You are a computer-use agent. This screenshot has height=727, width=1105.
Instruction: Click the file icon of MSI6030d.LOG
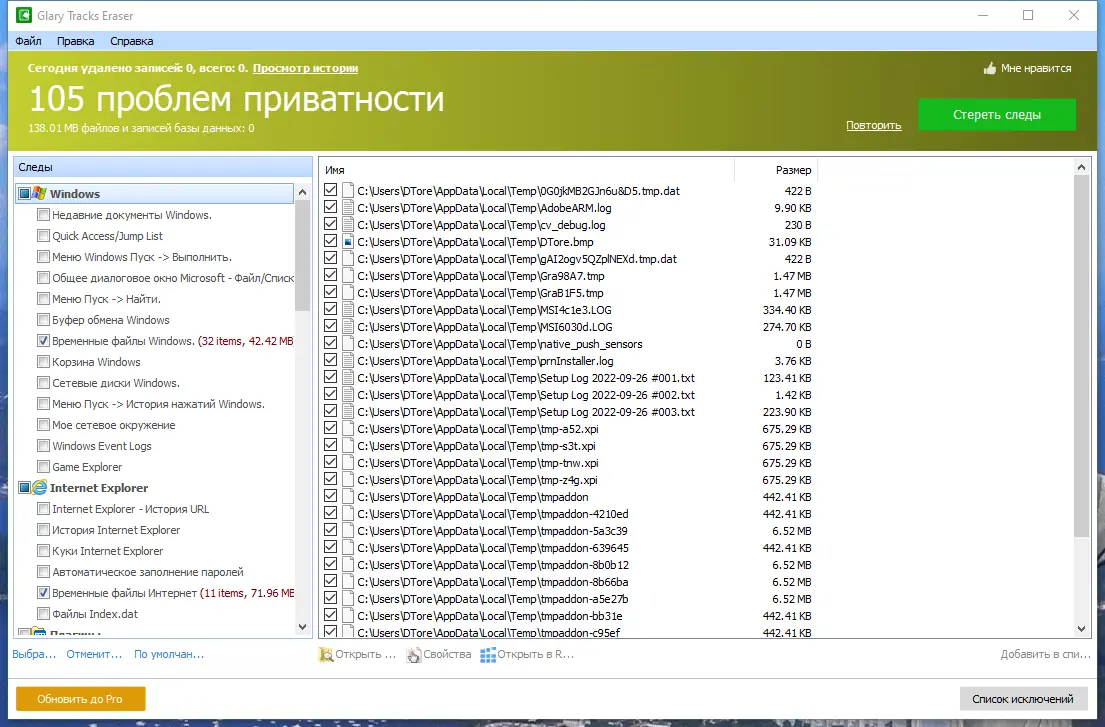pos(347,327)
